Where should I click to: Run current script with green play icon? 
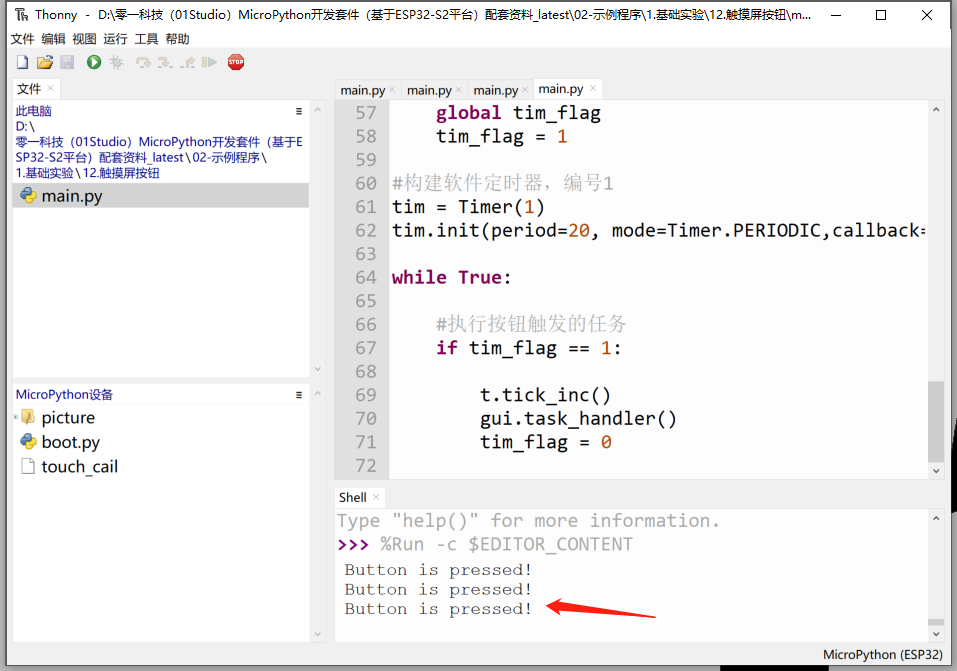click(94, 62)
